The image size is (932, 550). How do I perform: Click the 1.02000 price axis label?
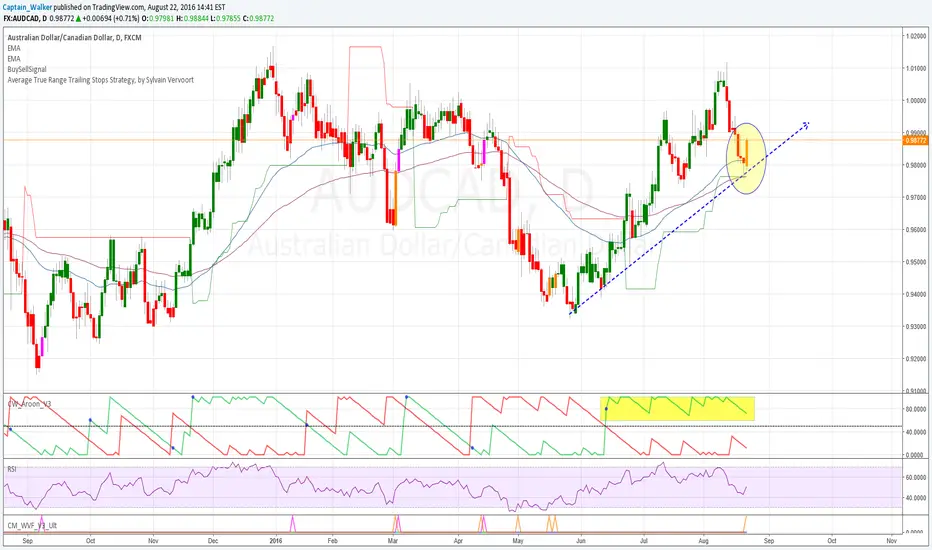pos(916,36)
